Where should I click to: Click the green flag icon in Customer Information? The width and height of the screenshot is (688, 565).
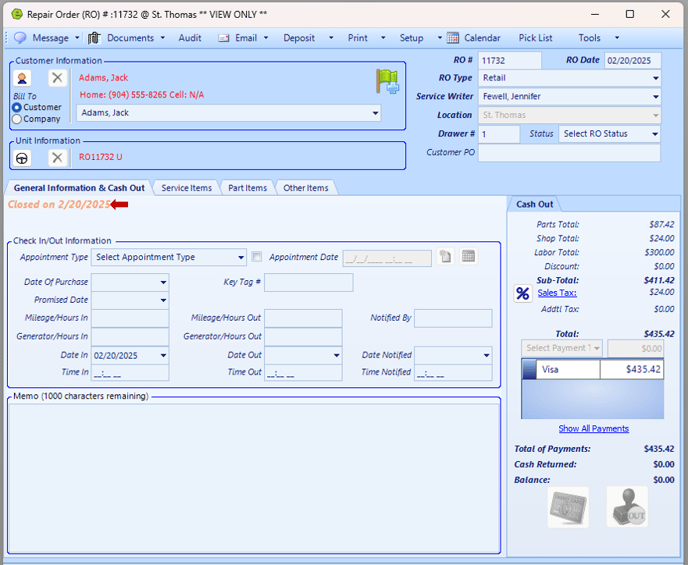coord(386,82)
